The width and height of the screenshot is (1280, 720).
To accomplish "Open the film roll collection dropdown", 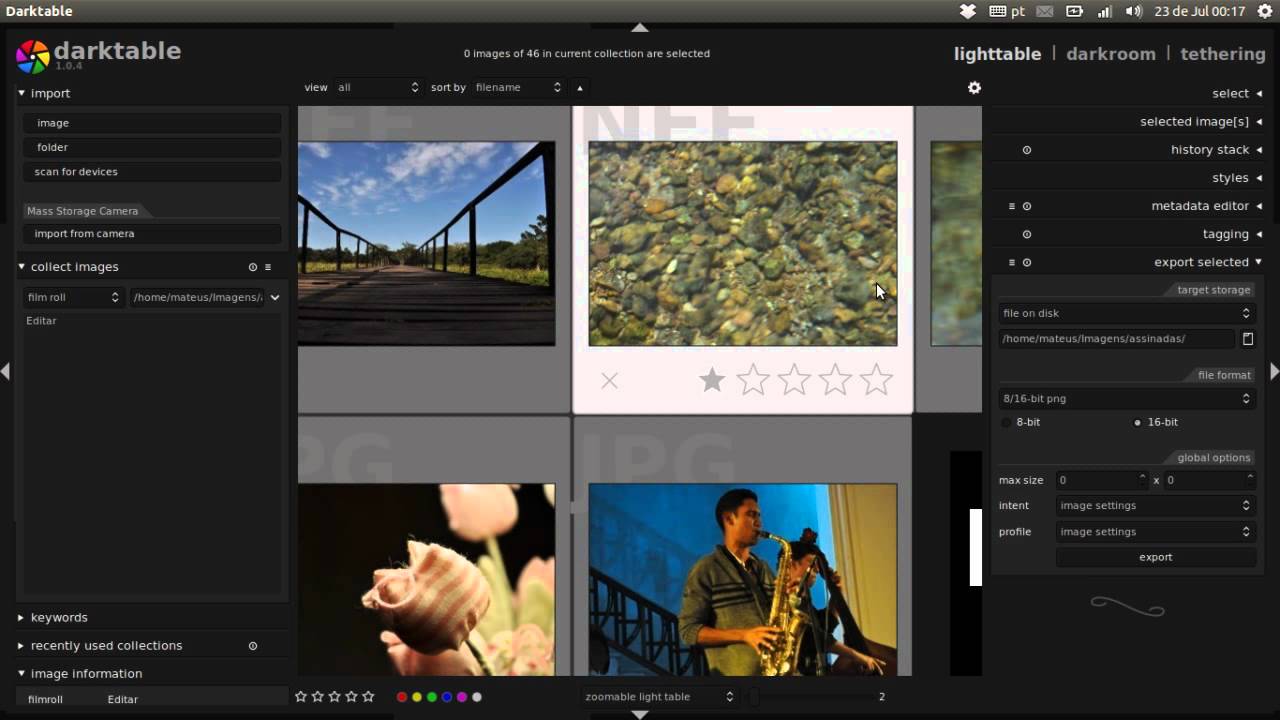I will pos(73,297).
